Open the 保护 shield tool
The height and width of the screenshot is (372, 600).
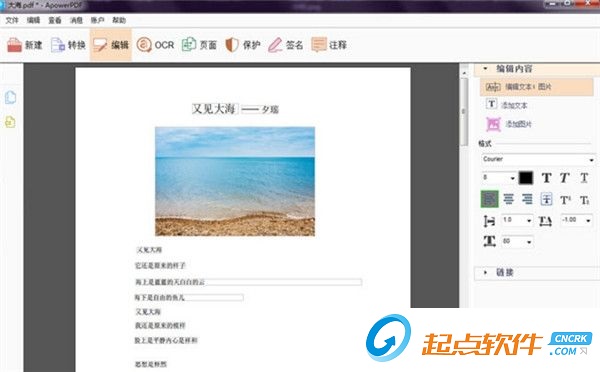point(243,45)
